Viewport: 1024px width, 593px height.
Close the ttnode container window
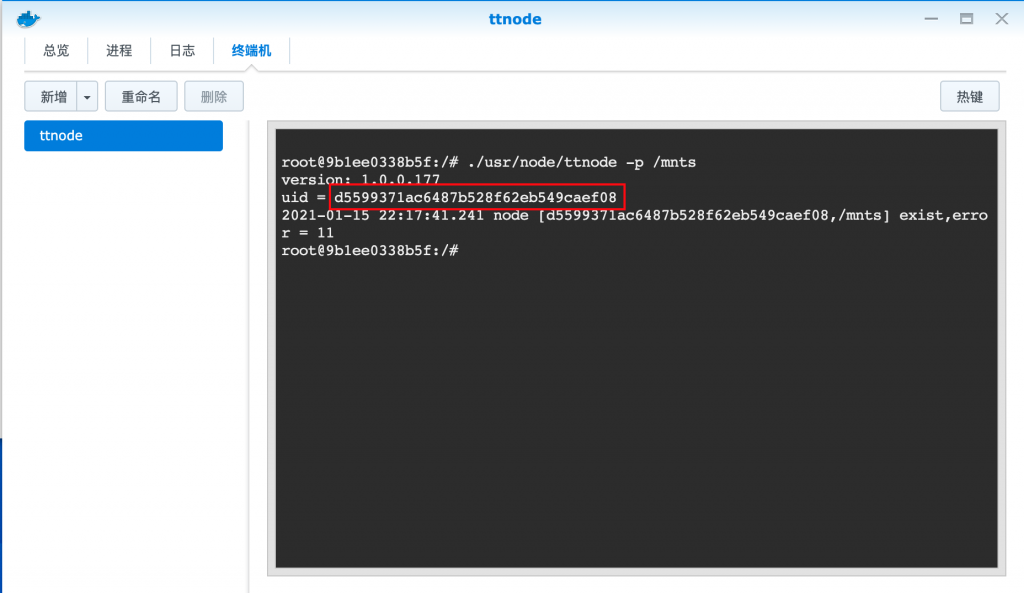1000,19
